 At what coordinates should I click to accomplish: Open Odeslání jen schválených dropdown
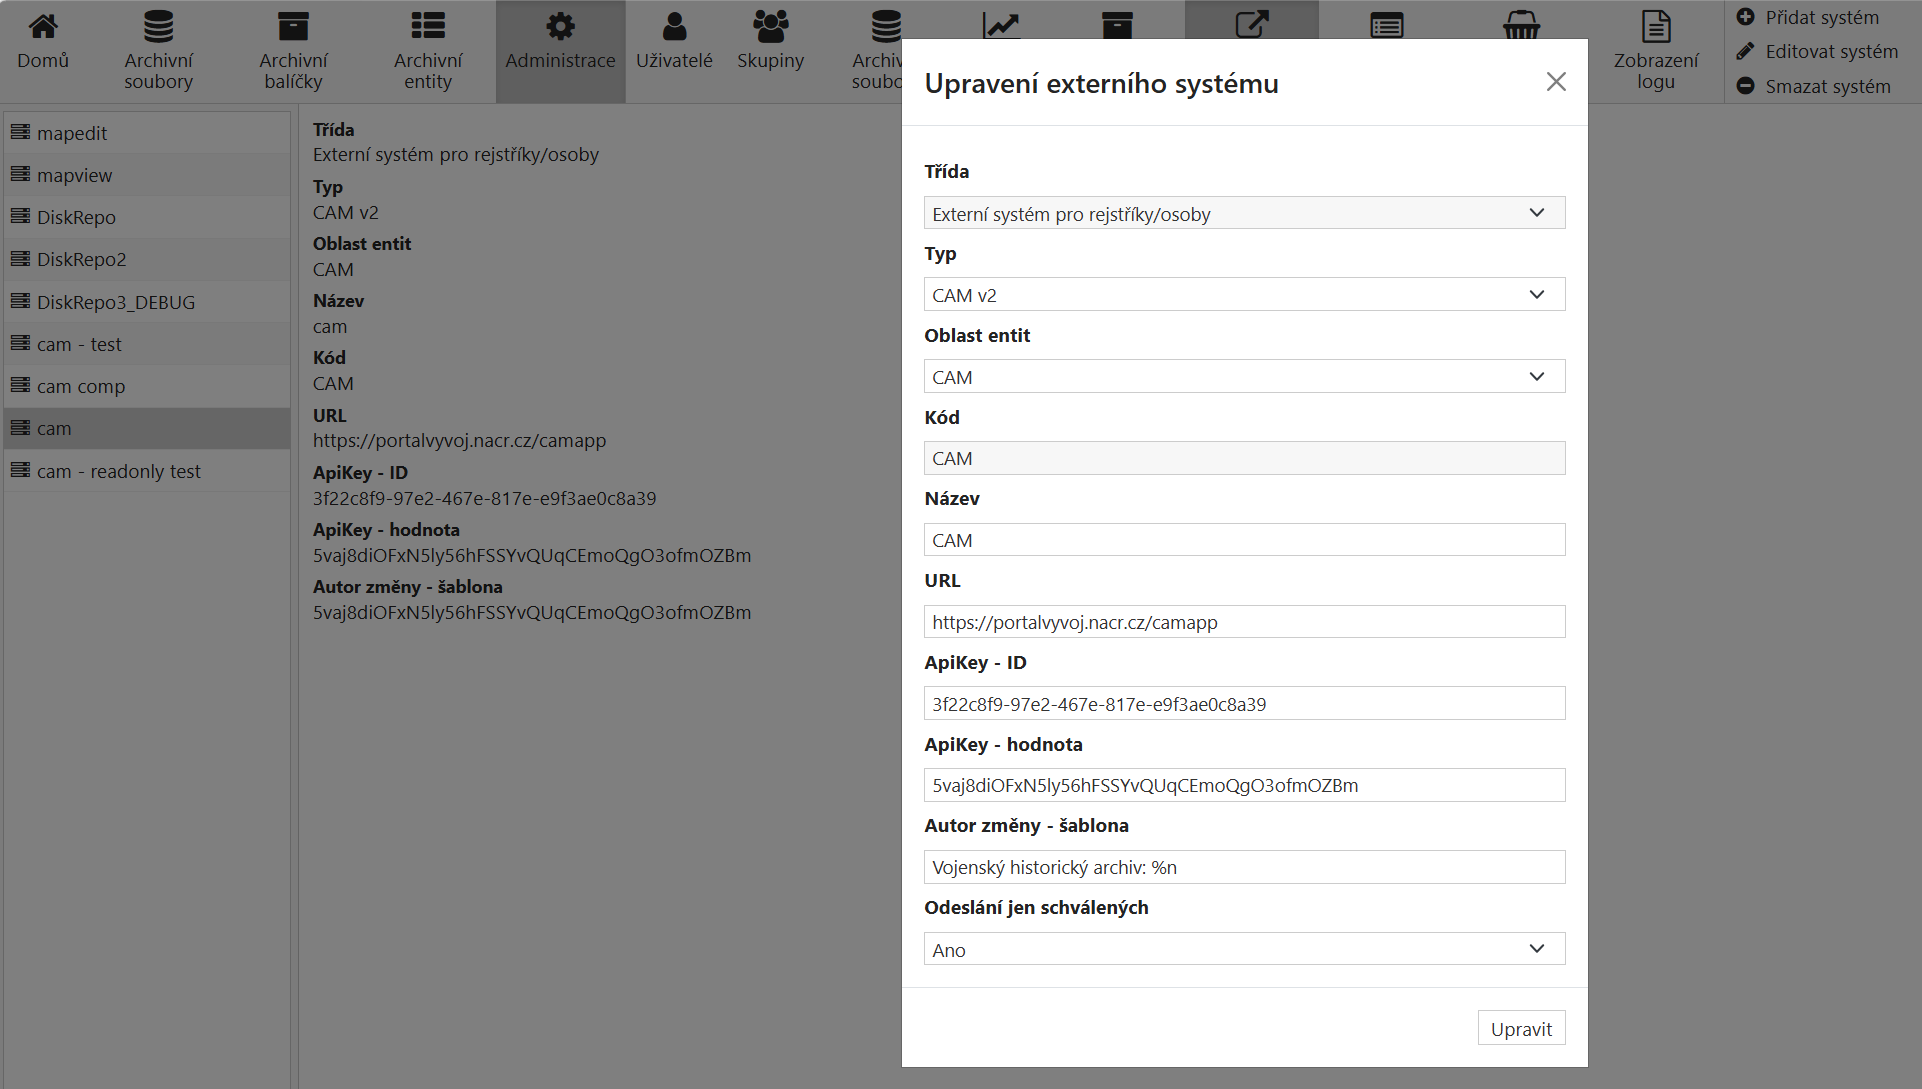(x=1244, y=949)
